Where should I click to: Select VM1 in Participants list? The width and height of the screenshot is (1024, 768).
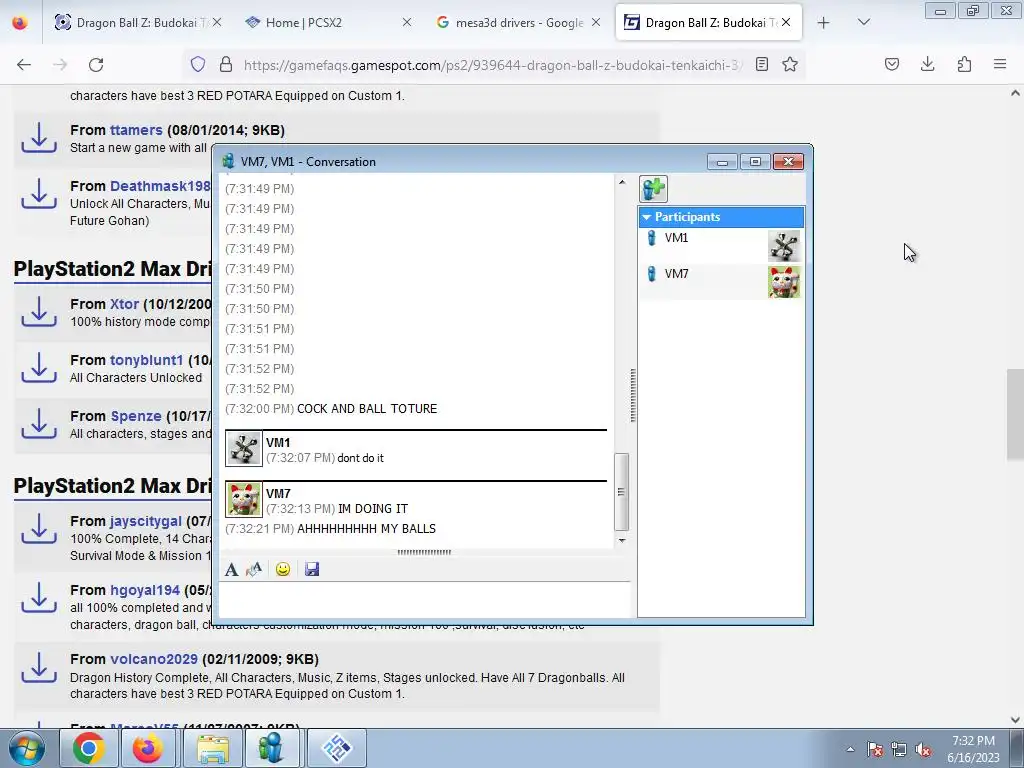[x=721, y=246]
